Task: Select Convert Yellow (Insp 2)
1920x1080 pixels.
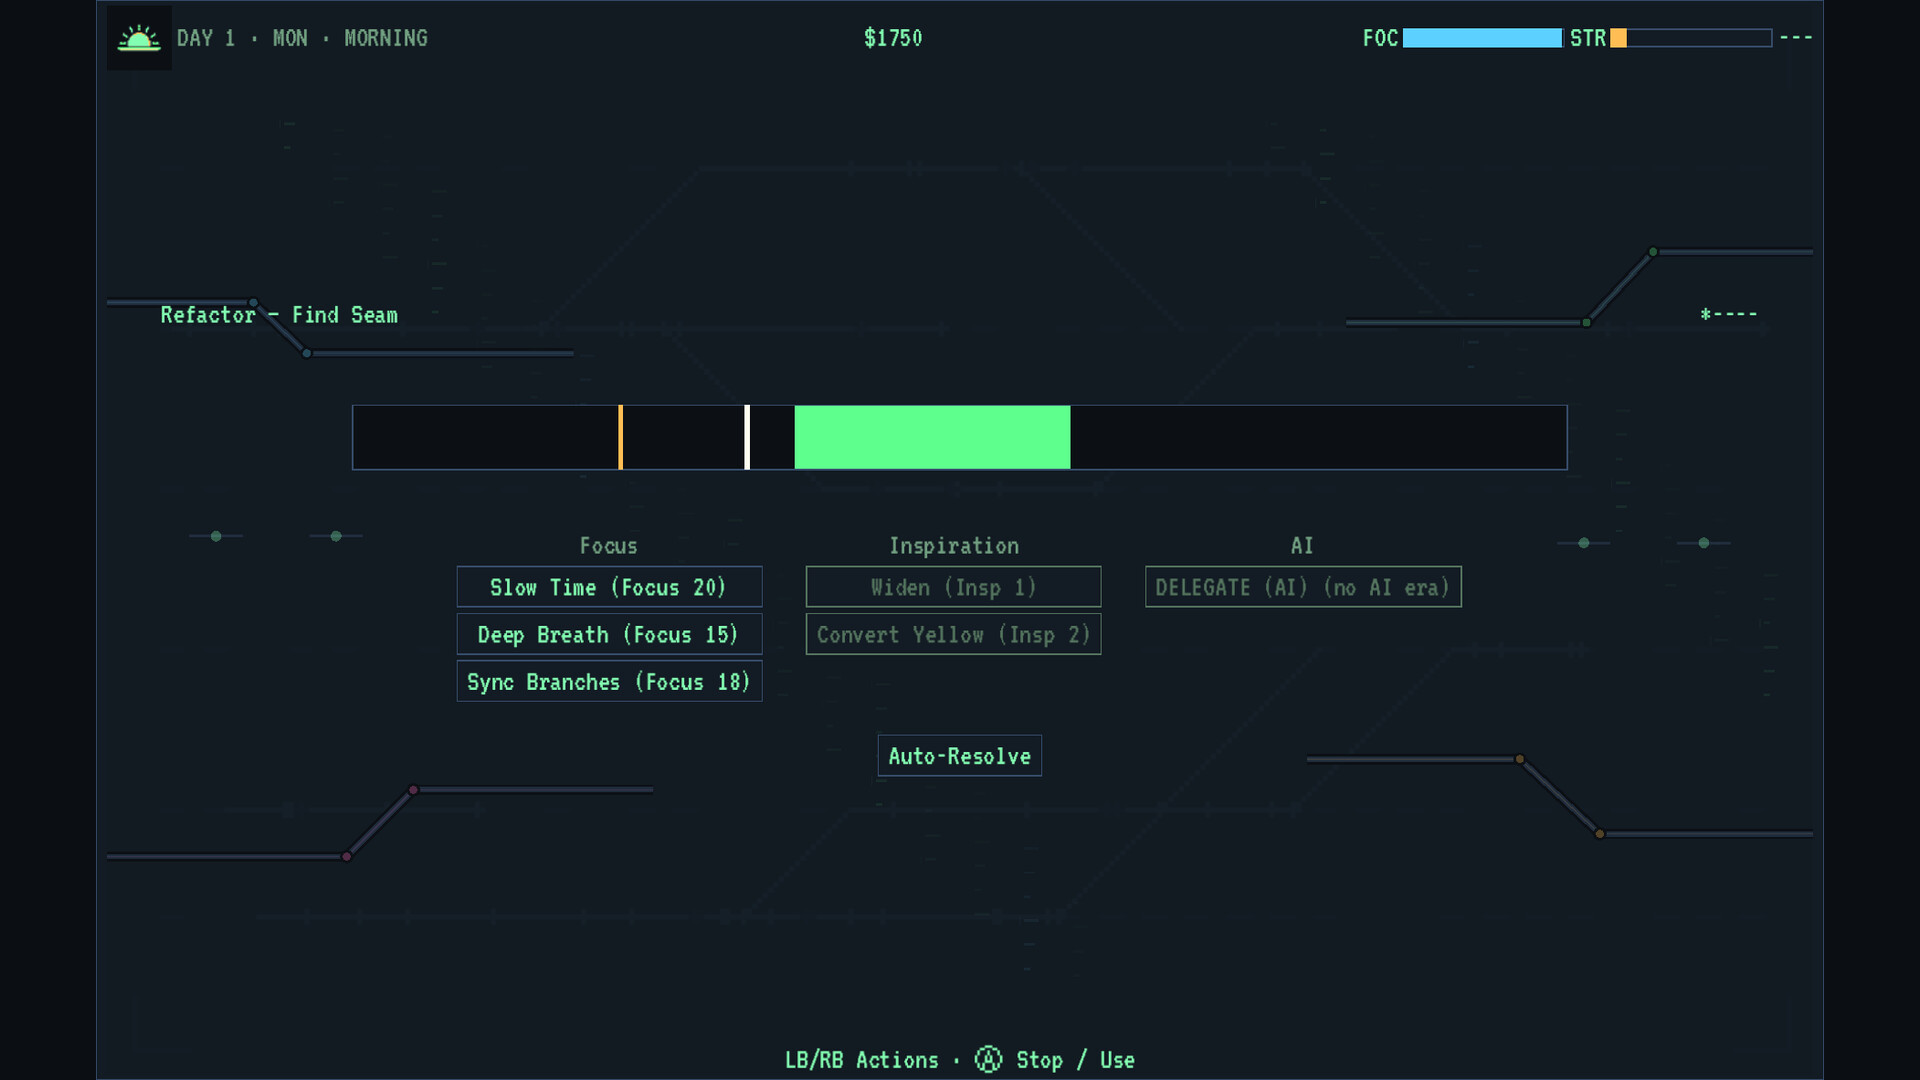Action: click(953, 634)
